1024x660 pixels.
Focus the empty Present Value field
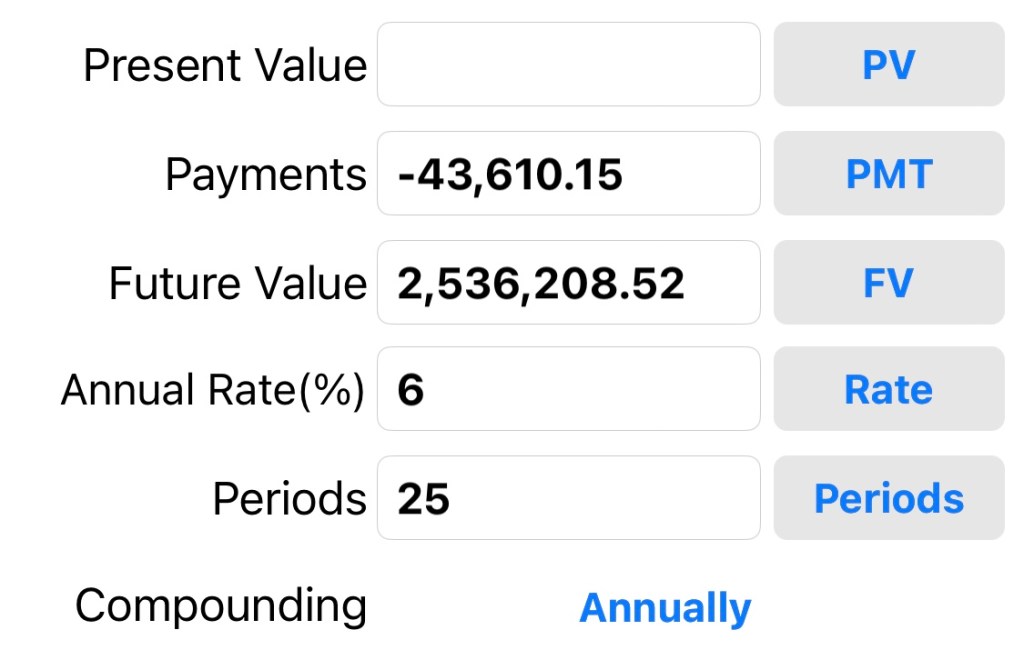(568, 65)
